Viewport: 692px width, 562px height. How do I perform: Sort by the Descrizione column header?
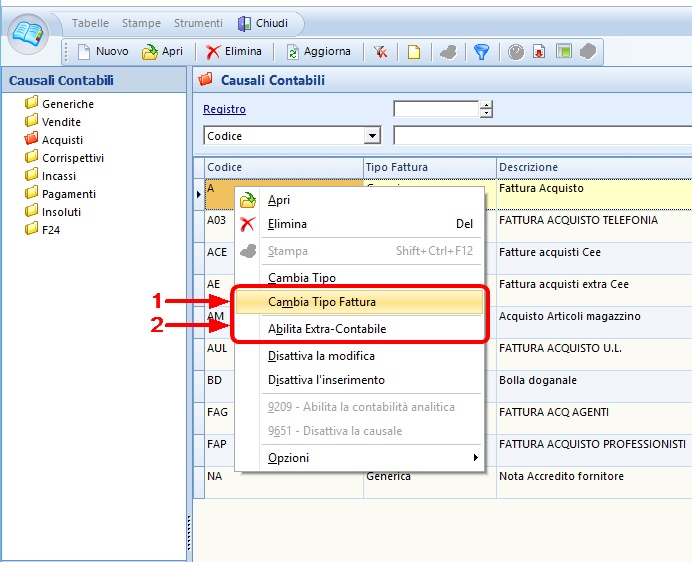tap(590, 167)
